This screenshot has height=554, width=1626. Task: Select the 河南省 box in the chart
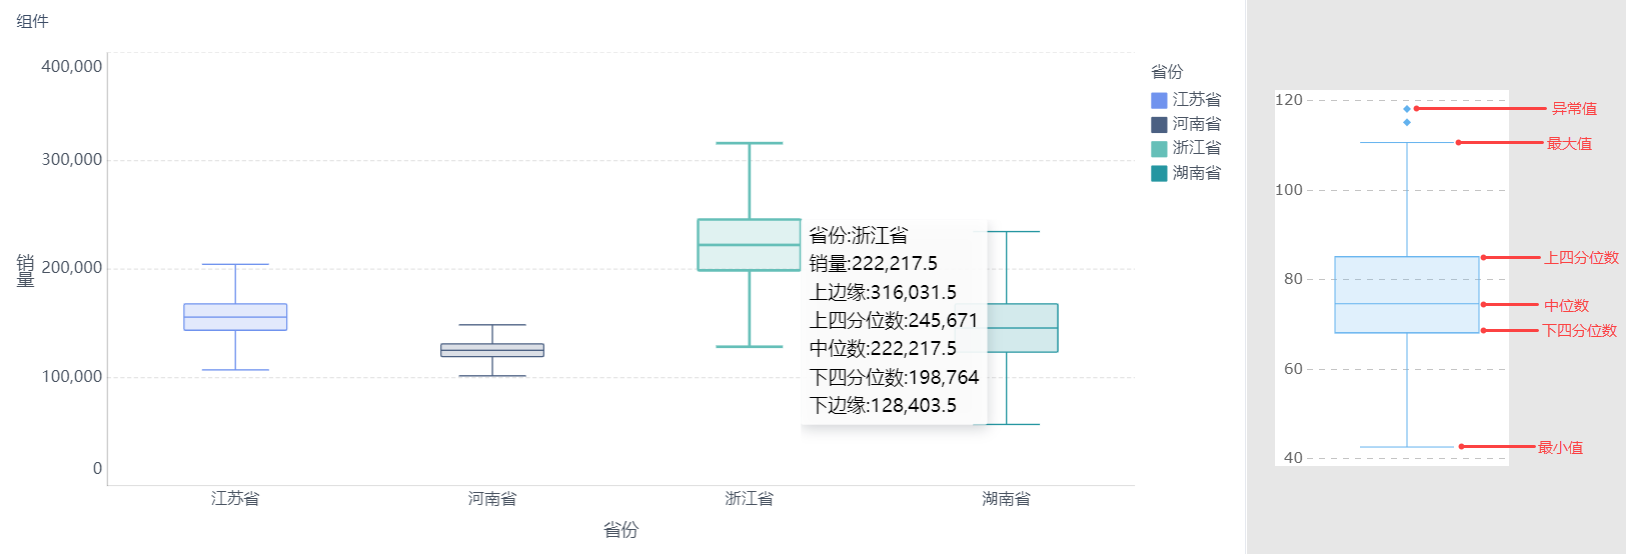point(492,350)
